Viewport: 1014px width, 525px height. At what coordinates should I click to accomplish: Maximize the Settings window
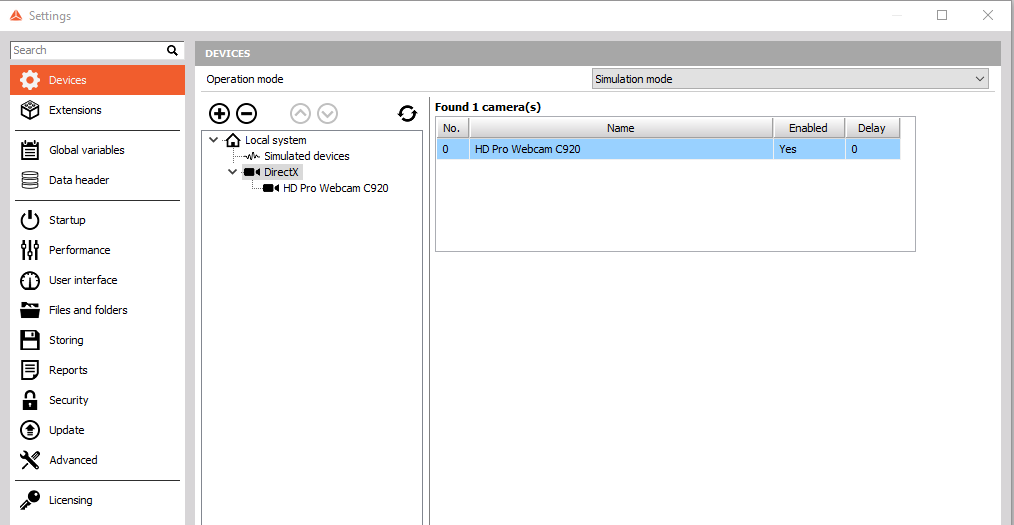click(x=942, y=15)
